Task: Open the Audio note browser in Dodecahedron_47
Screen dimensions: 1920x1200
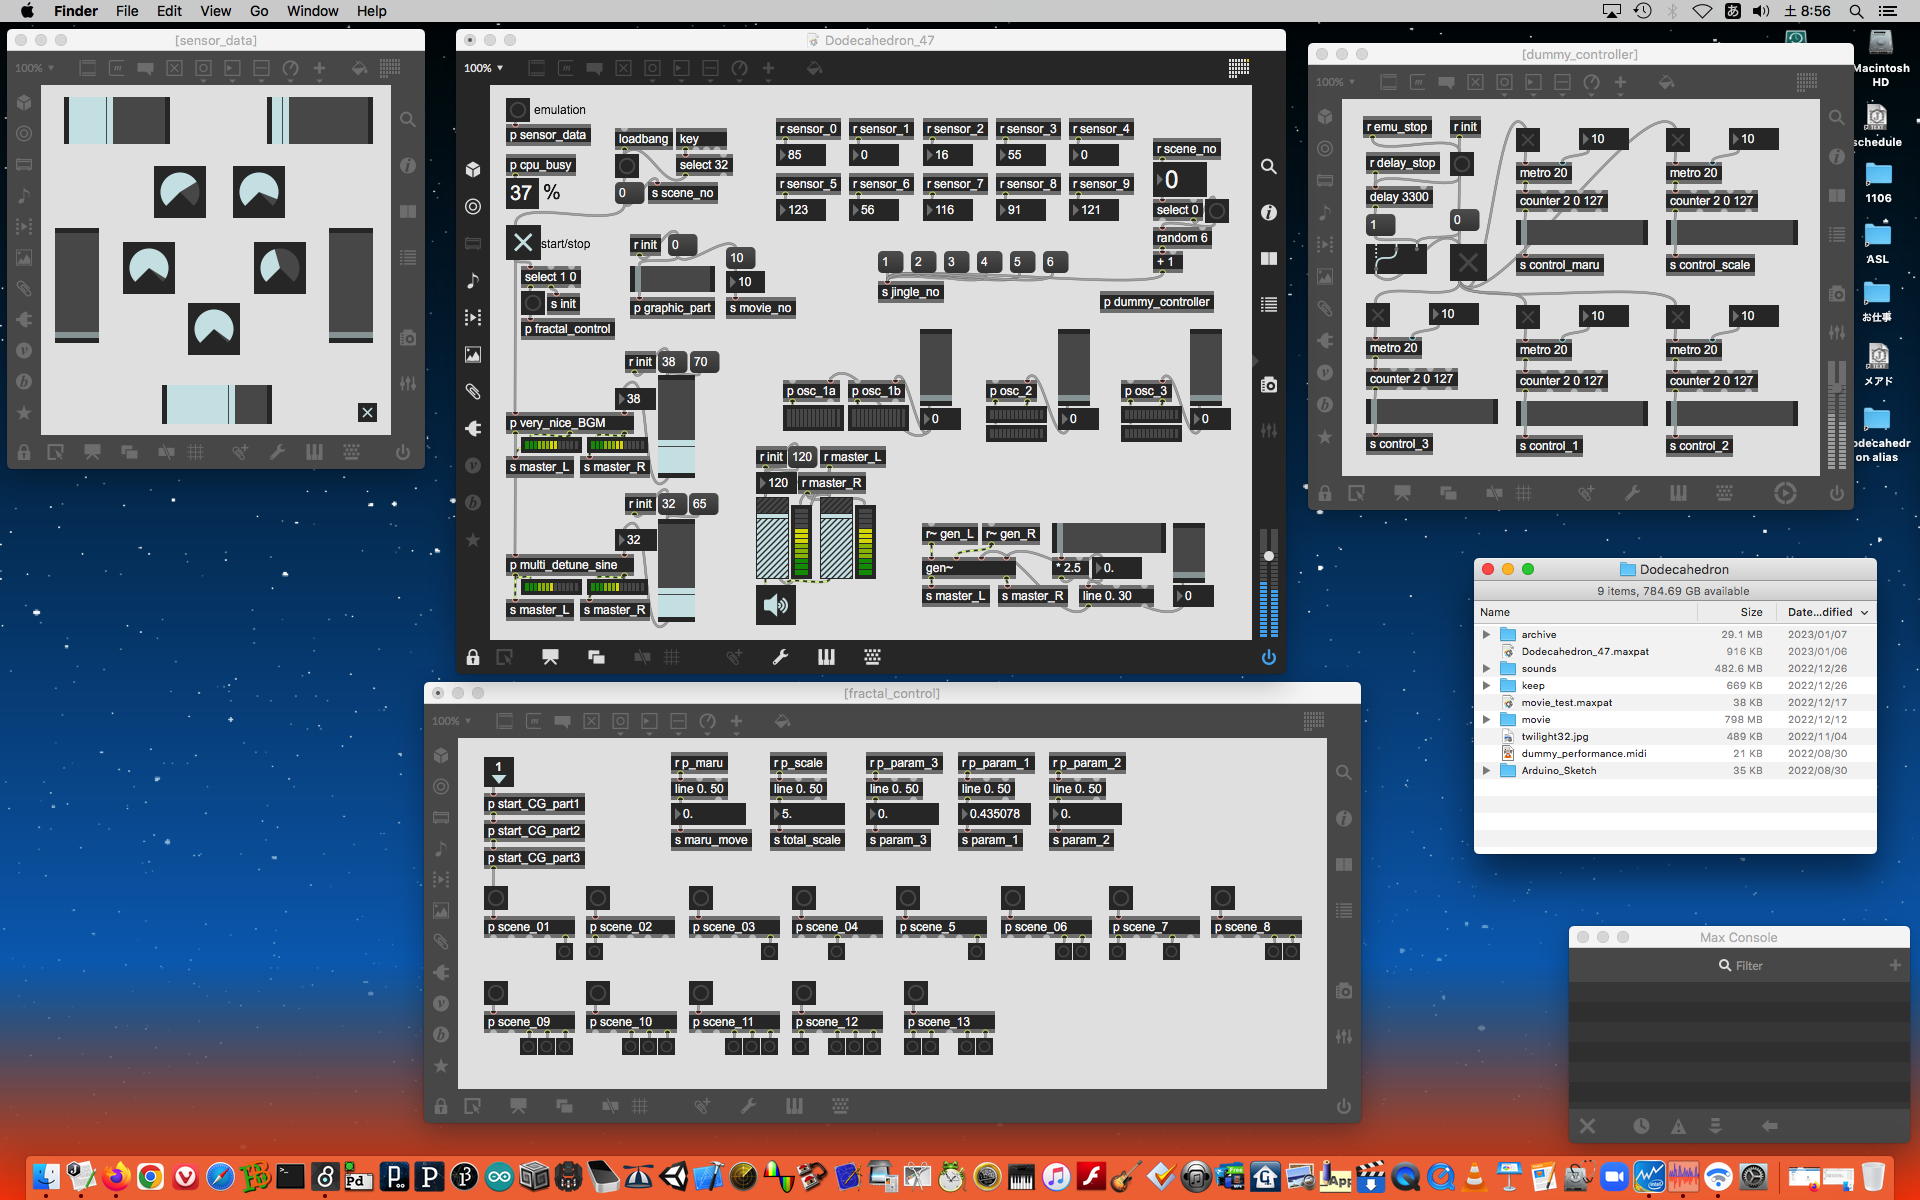Action: coord(473,281)
